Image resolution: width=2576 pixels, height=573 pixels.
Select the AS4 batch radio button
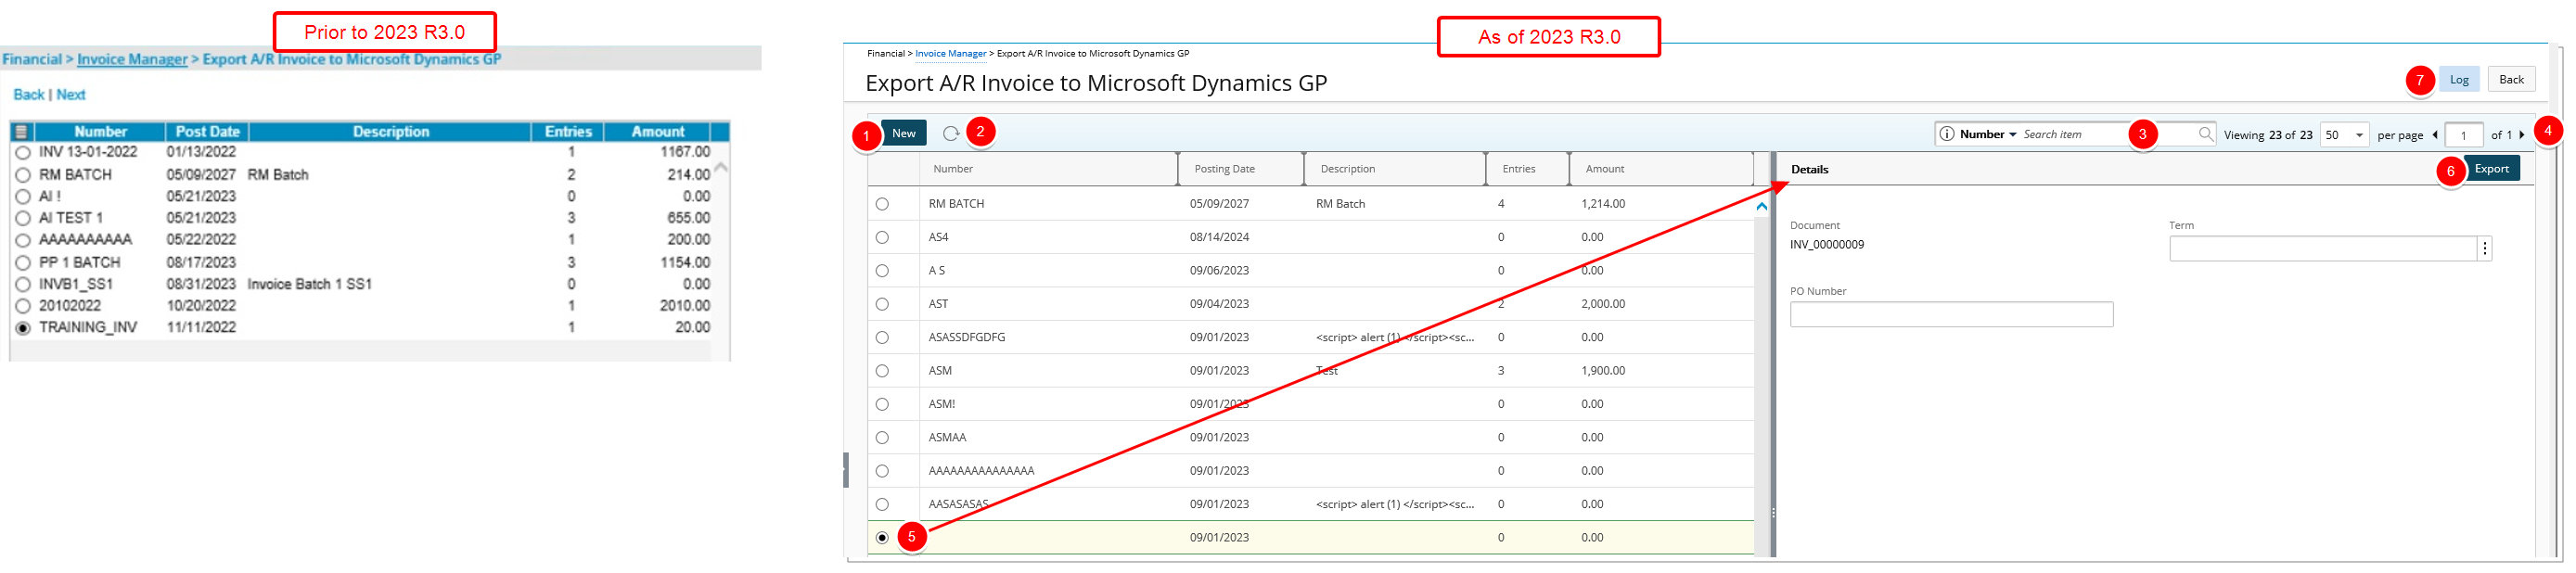881,238
